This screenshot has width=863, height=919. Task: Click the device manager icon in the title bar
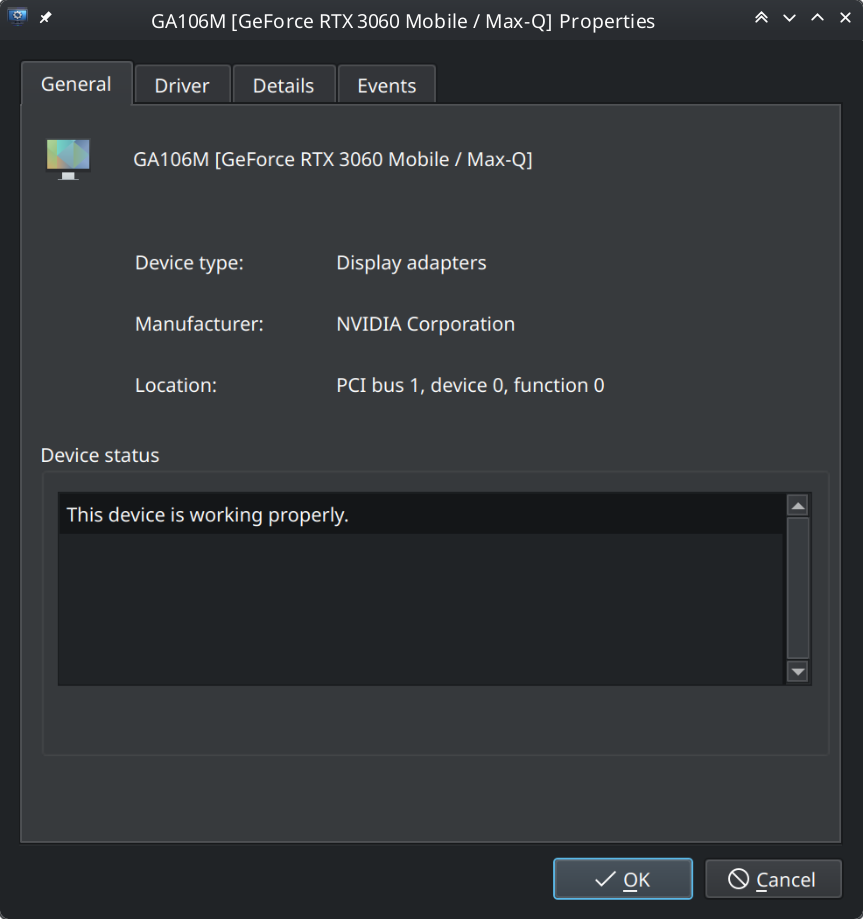click(x=18, y=16)
